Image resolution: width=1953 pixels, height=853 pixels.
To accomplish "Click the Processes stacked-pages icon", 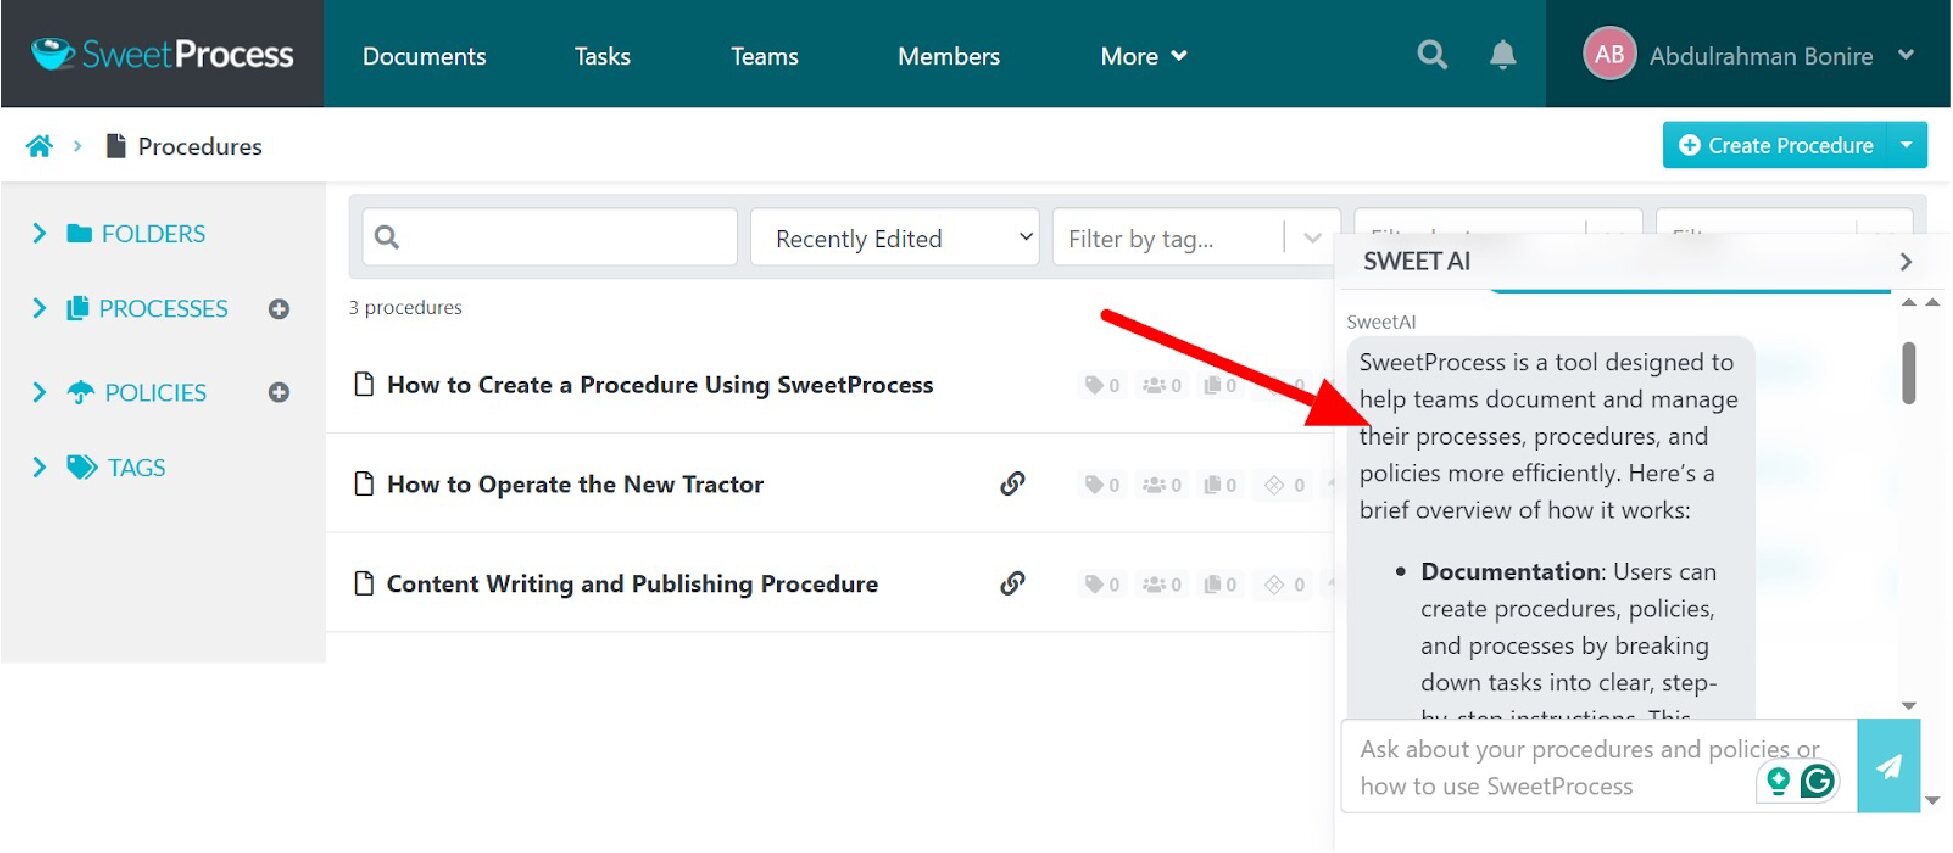I will [77, 308].
